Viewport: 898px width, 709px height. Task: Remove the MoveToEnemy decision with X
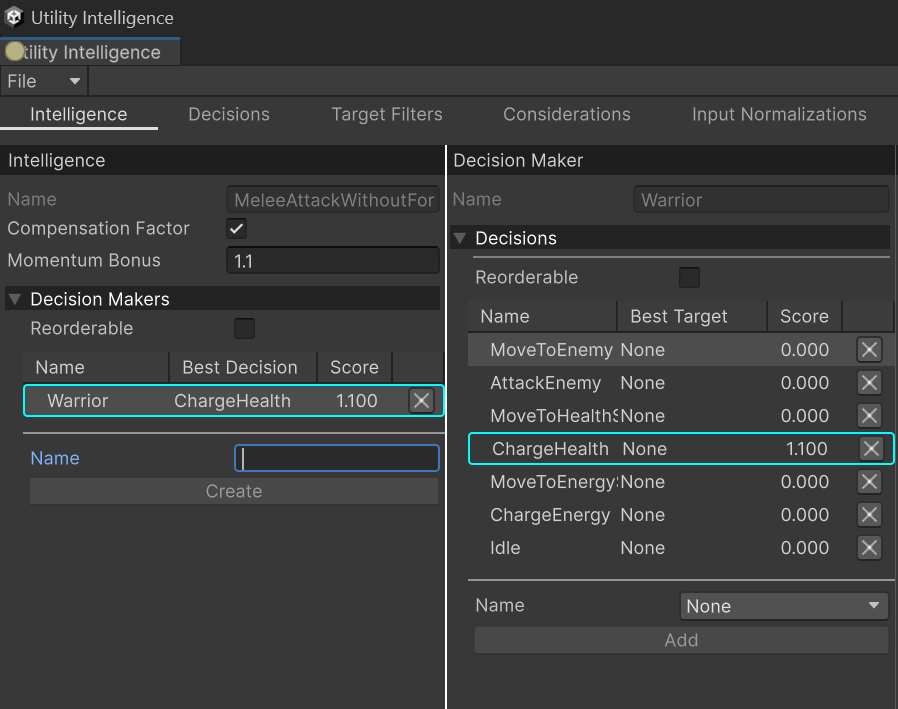tap(869, 349)
